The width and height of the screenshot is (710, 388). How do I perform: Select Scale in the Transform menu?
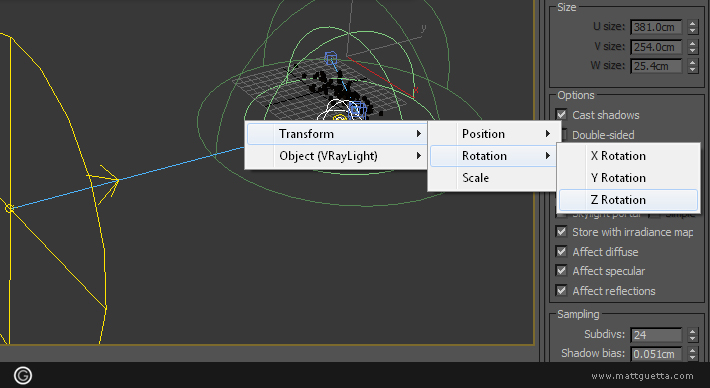coord(492,178)
